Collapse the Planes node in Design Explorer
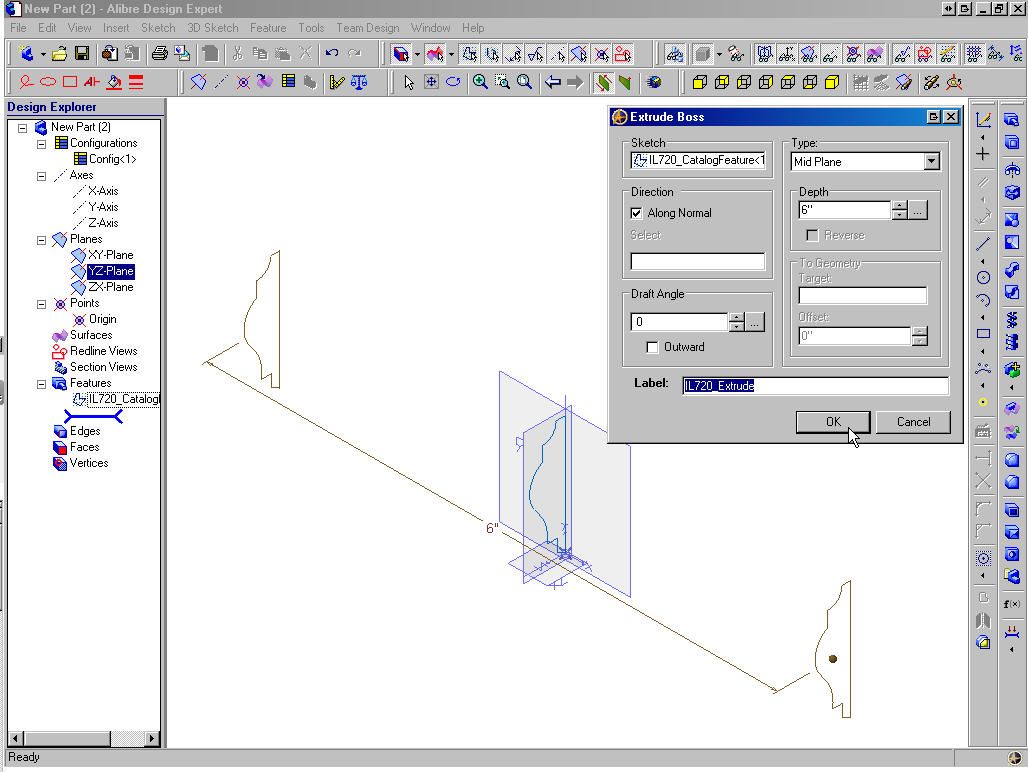Image resolution: width=1028 pixels, height=772 pixels. click(x=40, y=239)
